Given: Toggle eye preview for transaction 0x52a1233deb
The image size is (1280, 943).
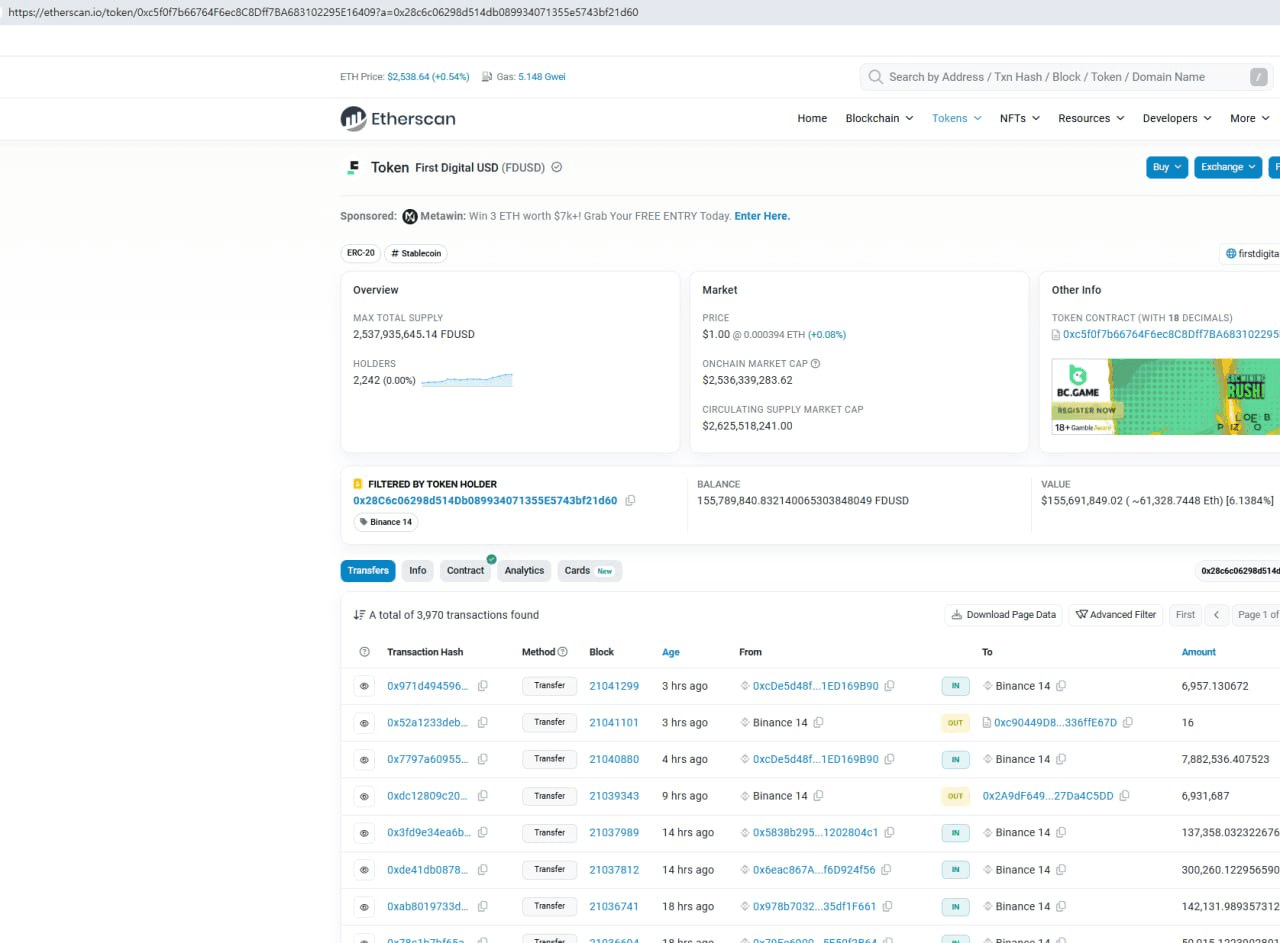Looking at the screenshot, I should pyautogui.click(x=364, y=722).
